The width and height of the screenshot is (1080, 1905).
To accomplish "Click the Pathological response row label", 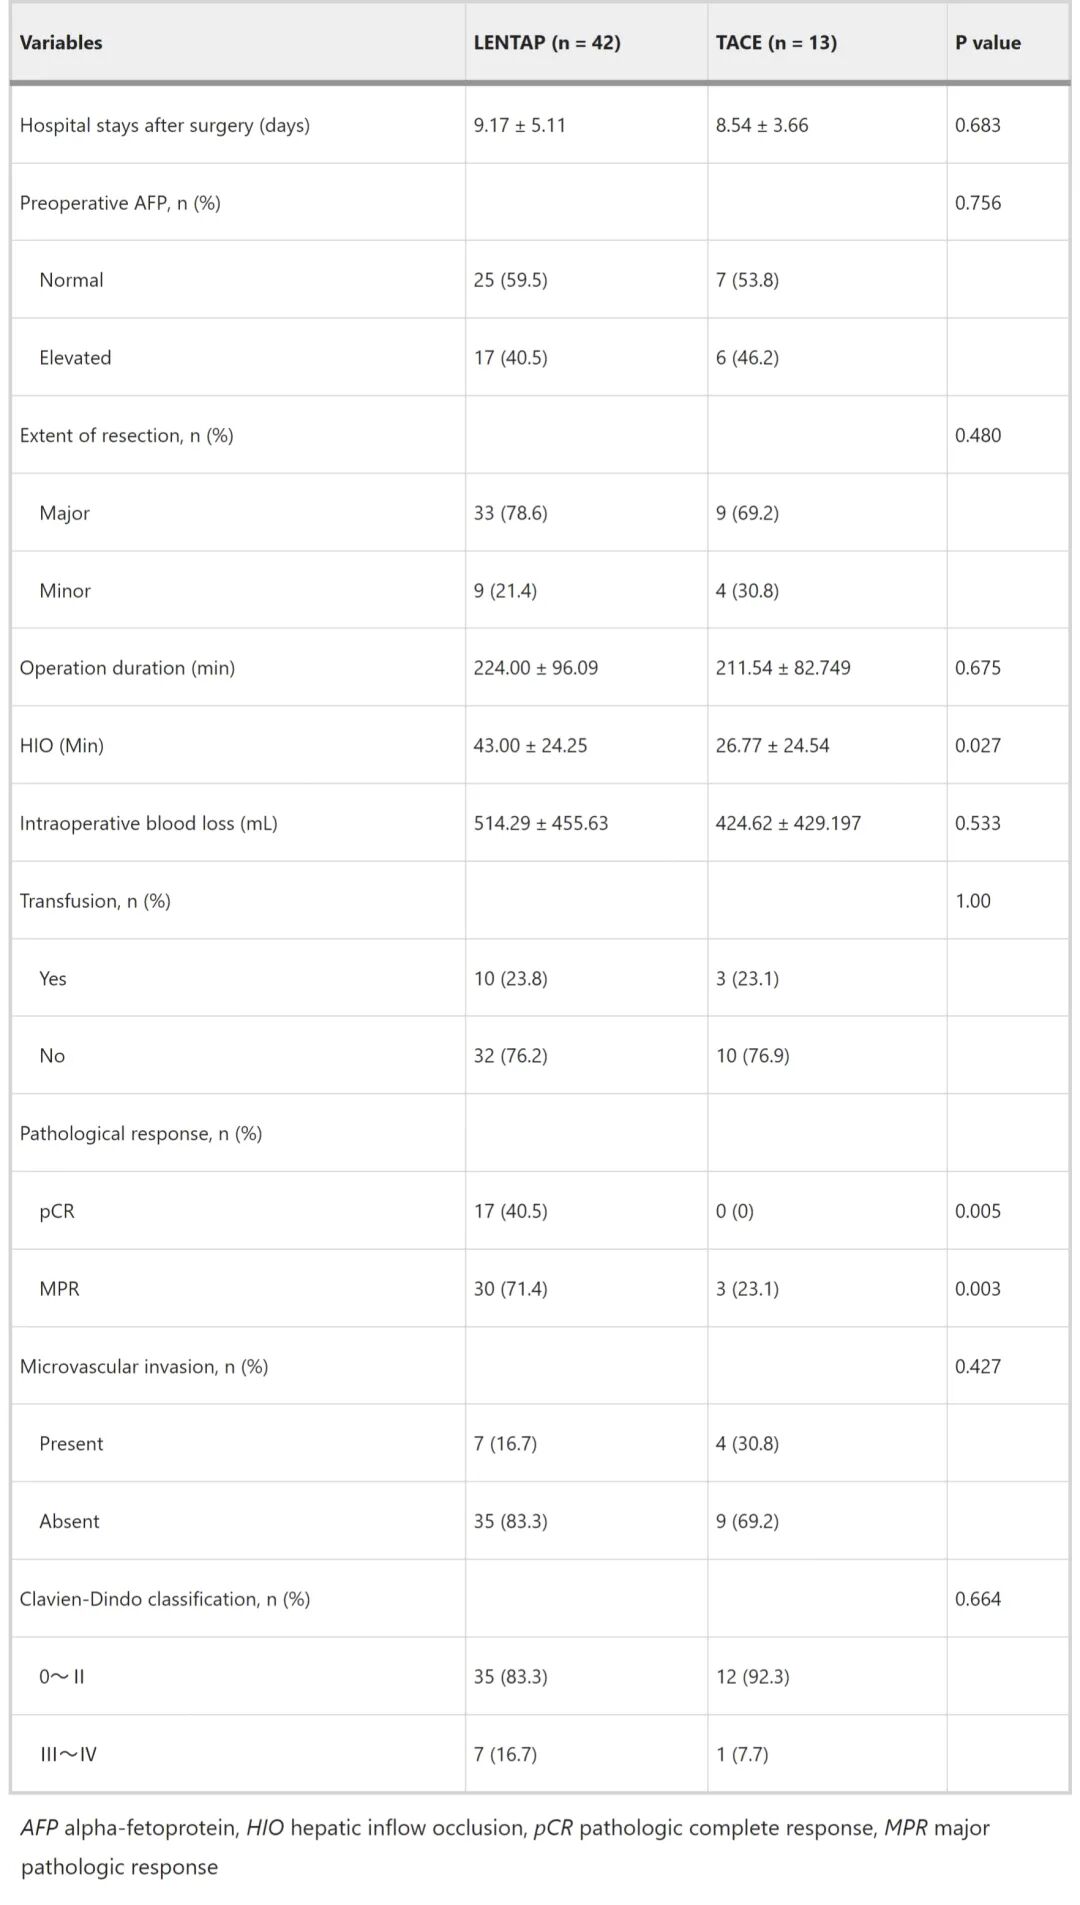I will pos(141,1133).
